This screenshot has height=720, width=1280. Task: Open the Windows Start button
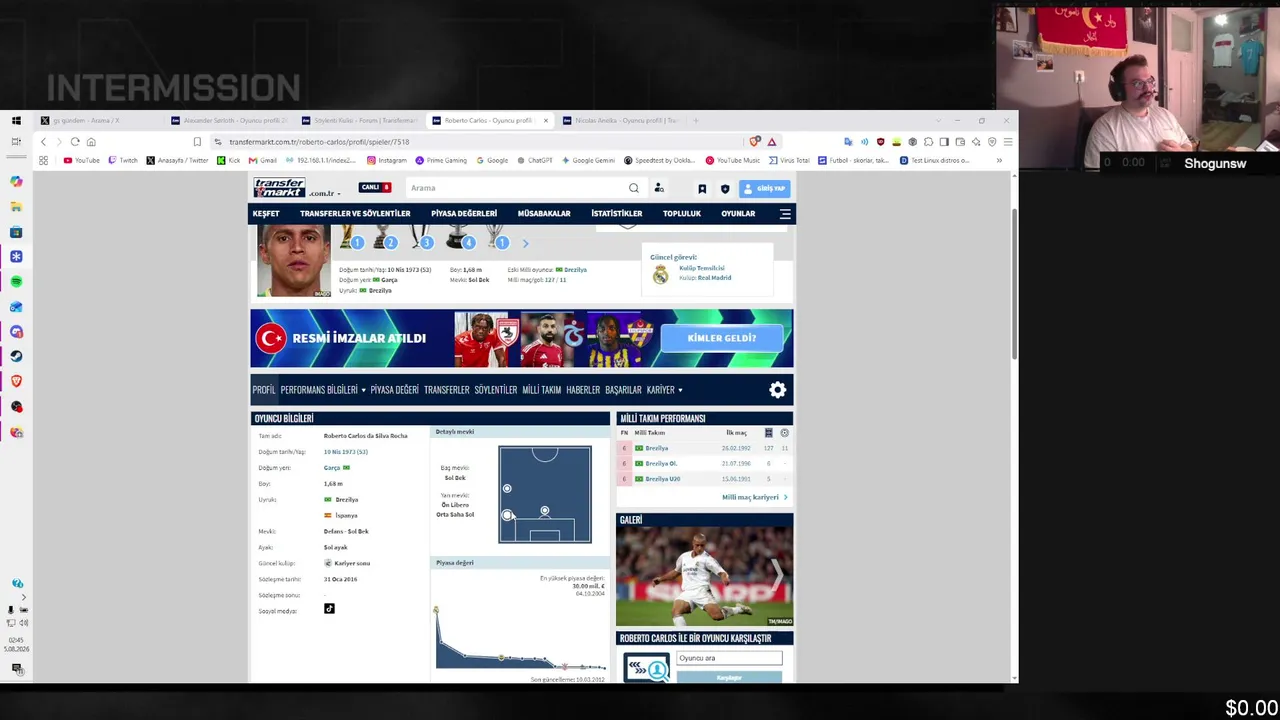tap(16, 120)
